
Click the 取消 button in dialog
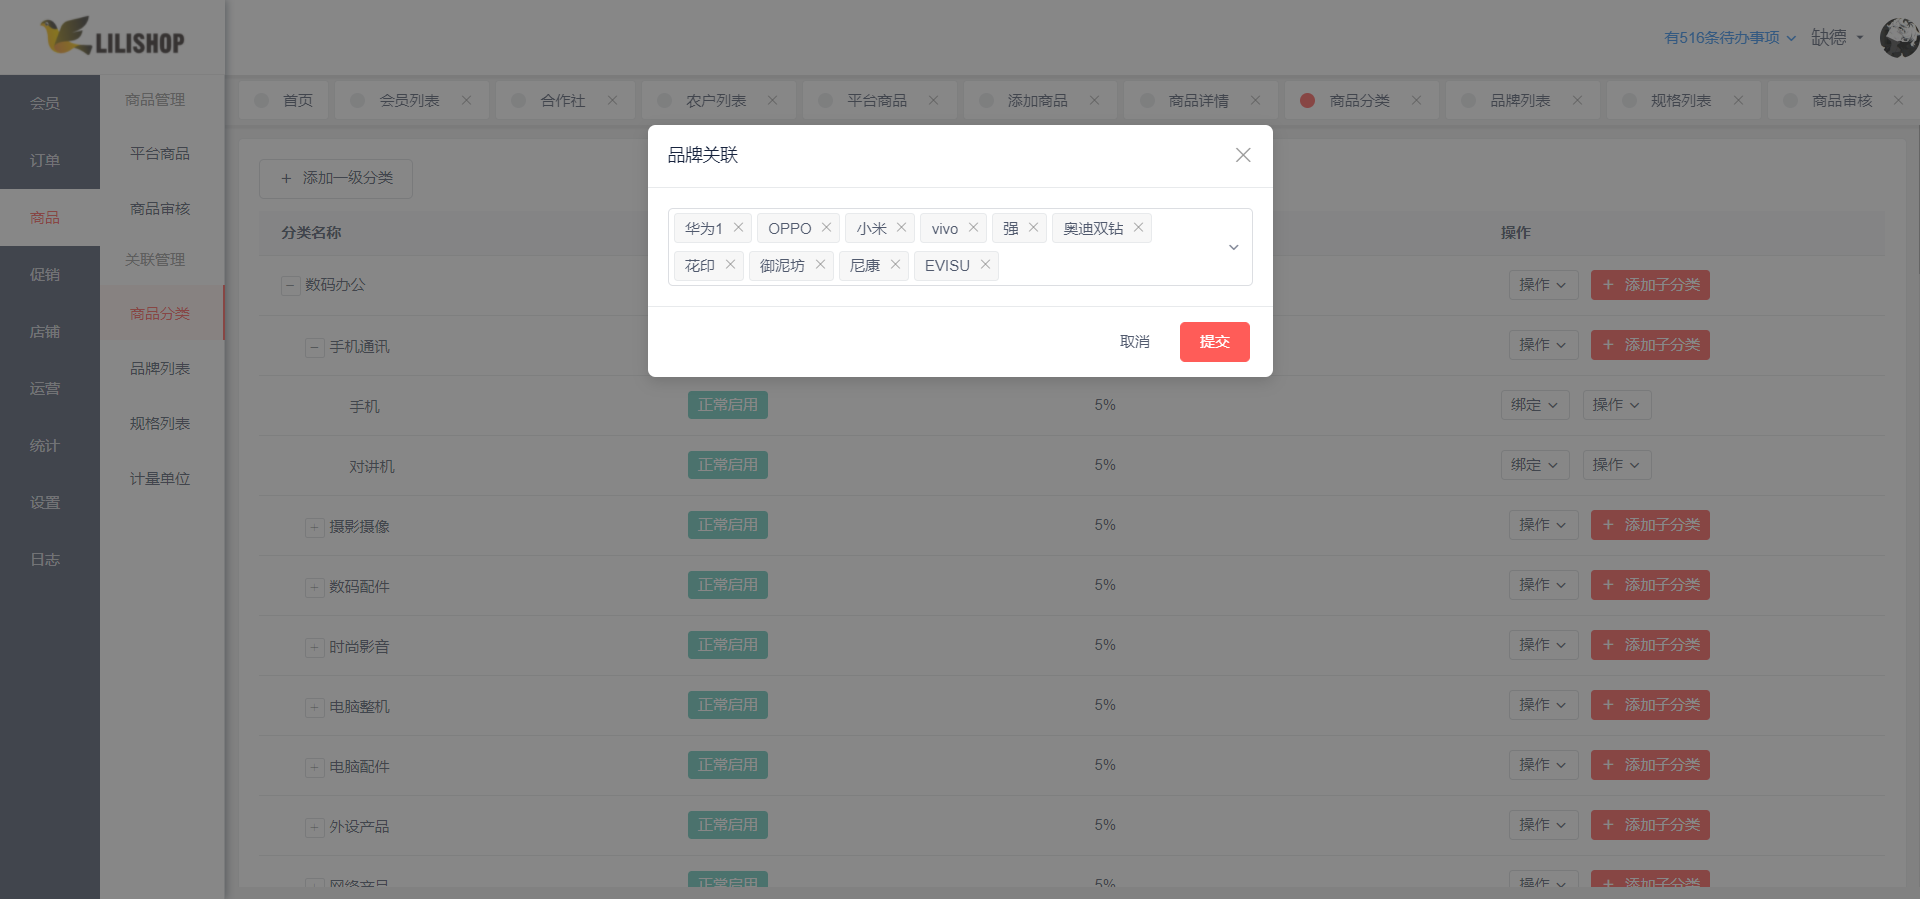1135,342
